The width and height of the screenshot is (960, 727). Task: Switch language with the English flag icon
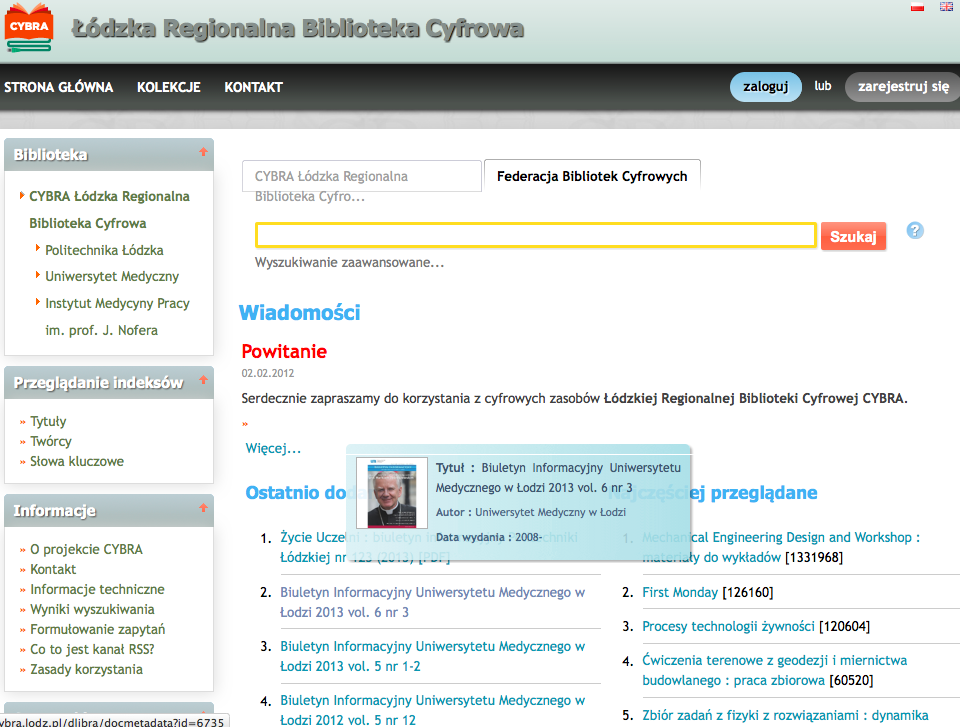click(x=947, y=7)
